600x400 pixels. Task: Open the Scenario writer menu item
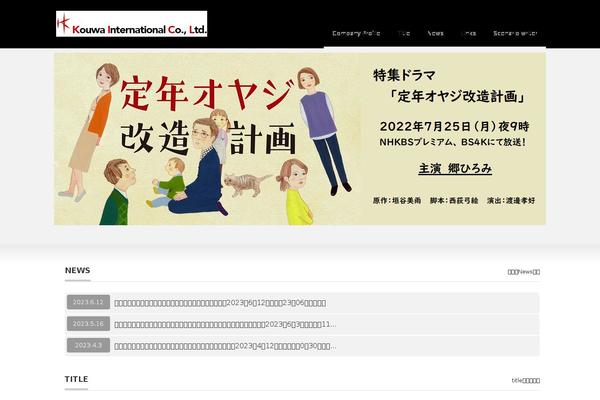tap(515, 33)
